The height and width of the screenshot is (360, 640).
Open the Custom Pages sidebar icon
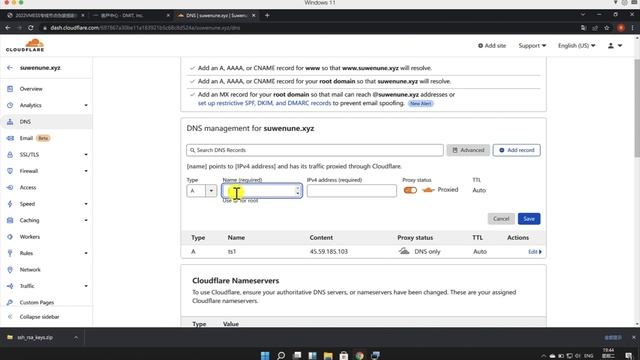coord(10,302)
